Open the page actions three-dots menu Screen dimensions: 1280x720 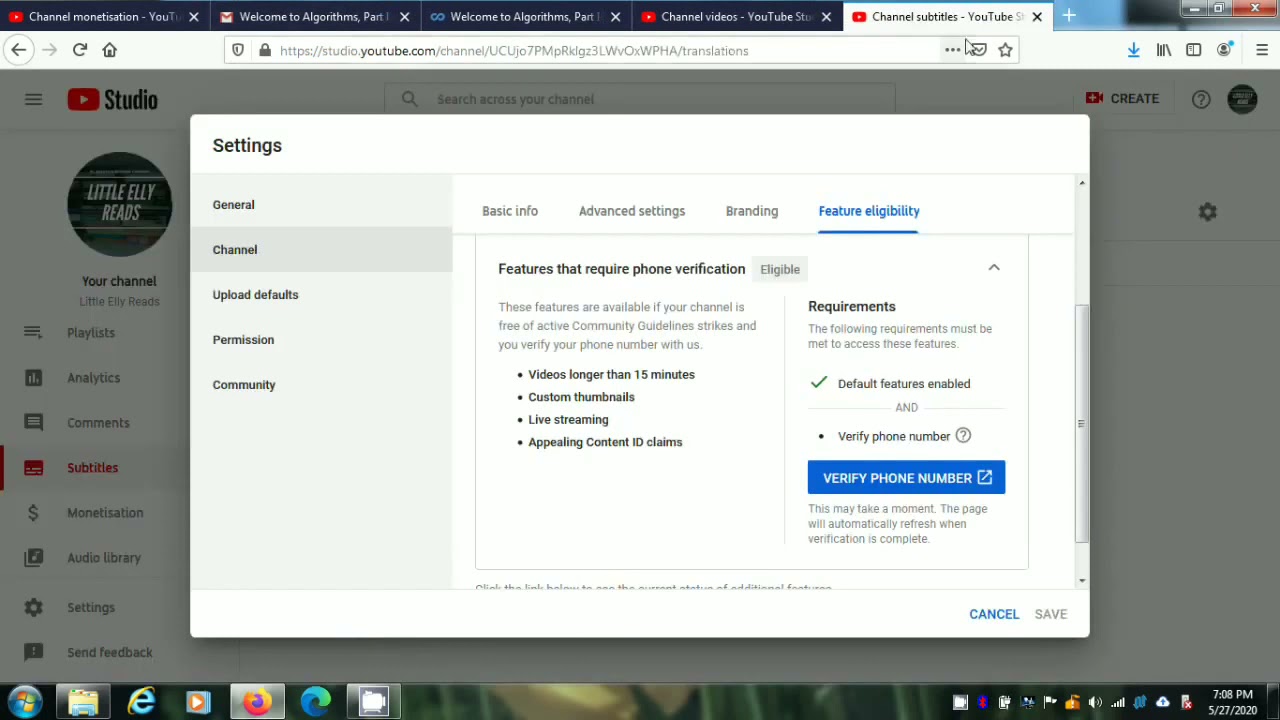point(952,50)
